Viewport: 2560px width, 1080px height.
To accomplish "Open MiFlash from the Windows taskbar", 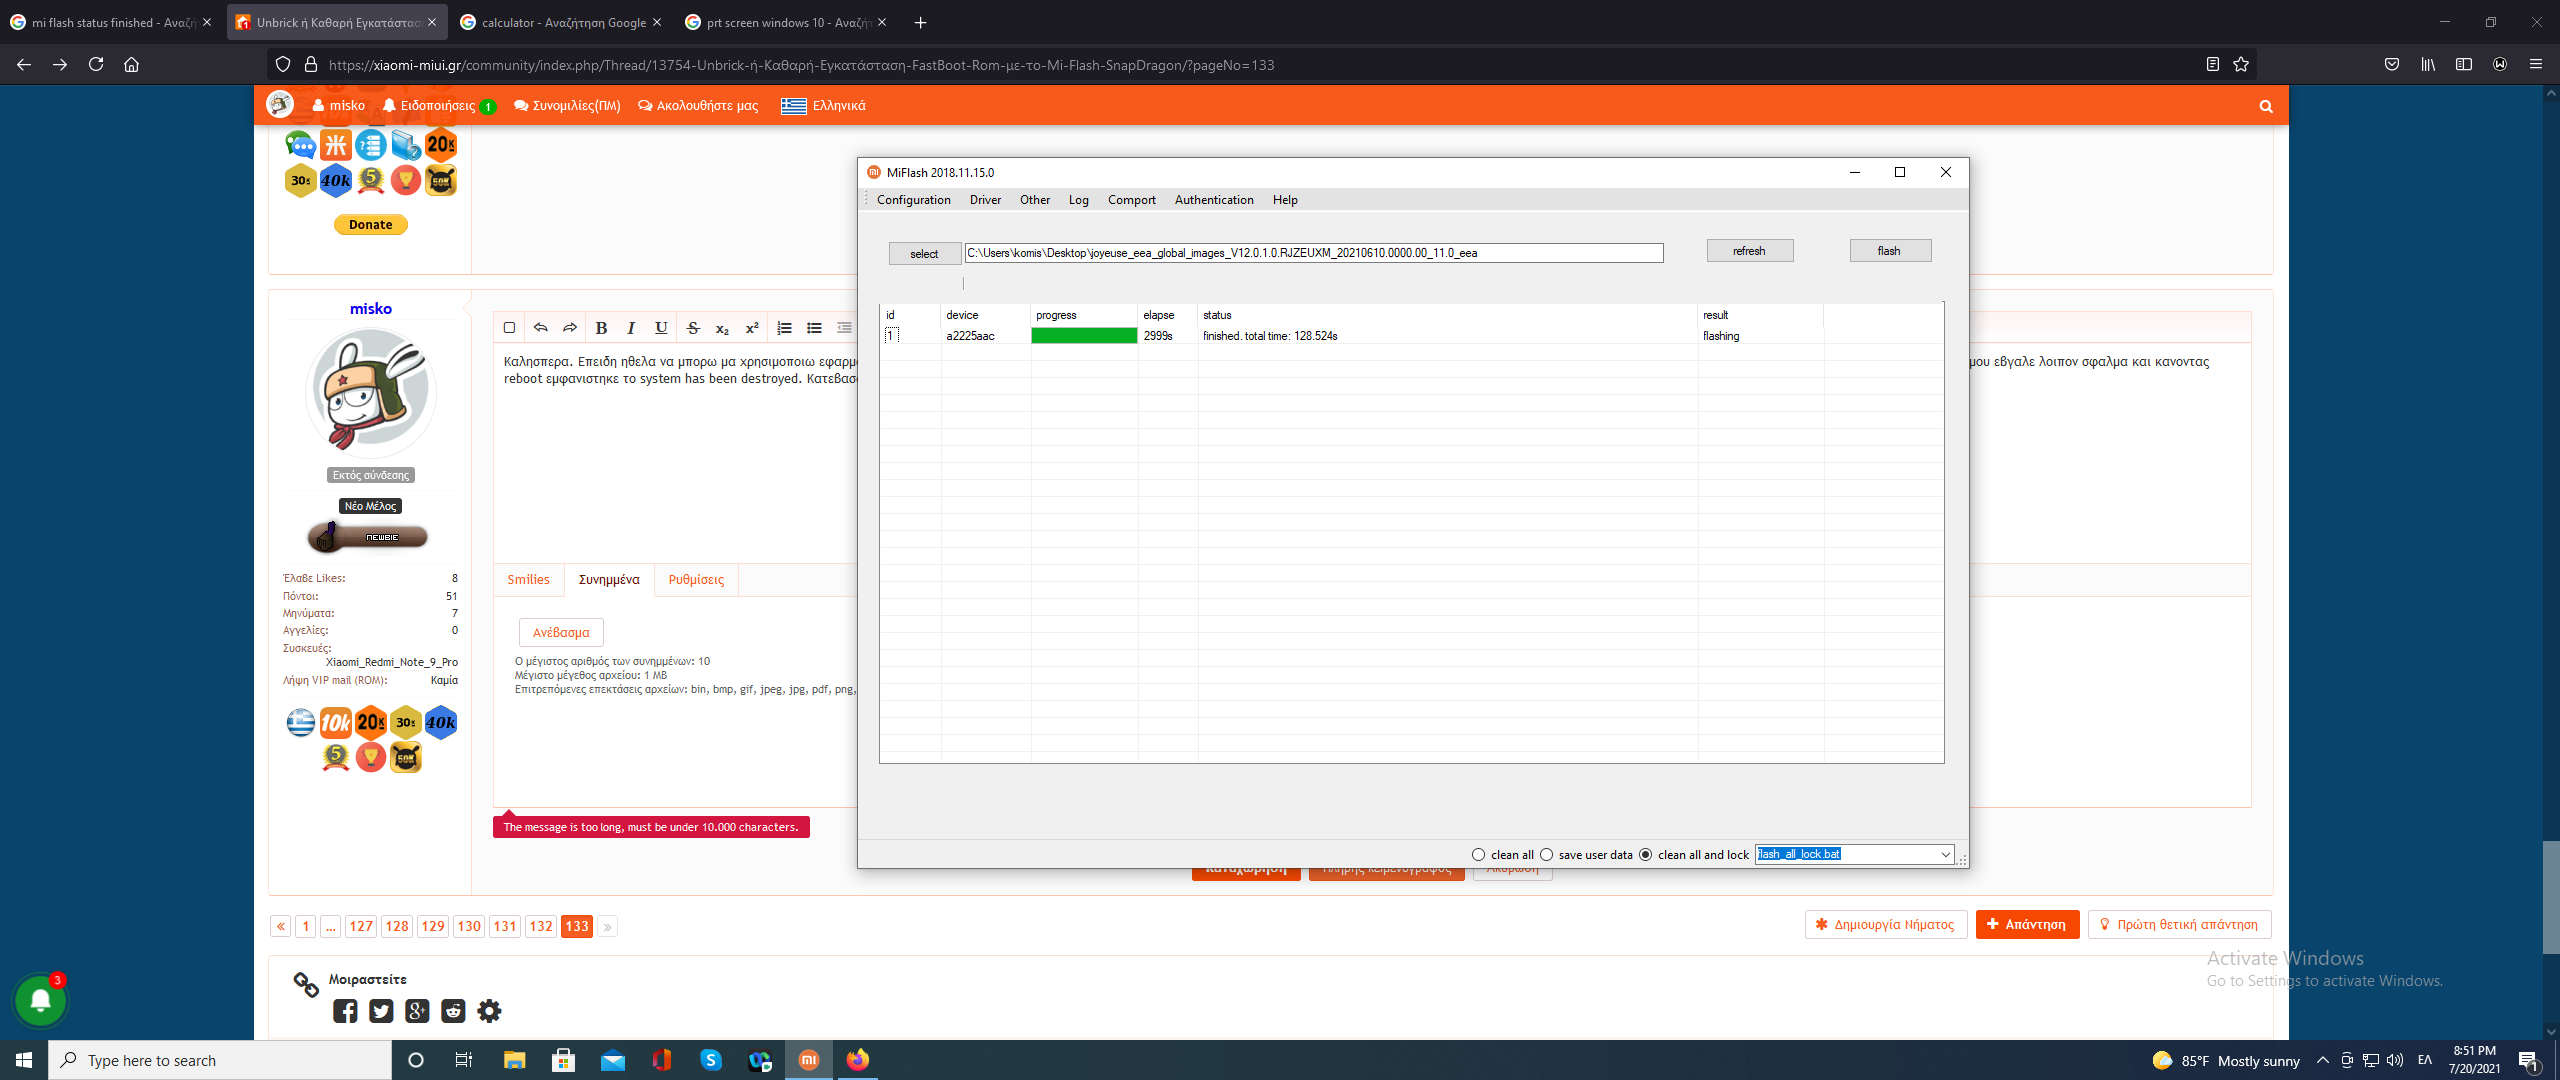I will click(809, 1060).
